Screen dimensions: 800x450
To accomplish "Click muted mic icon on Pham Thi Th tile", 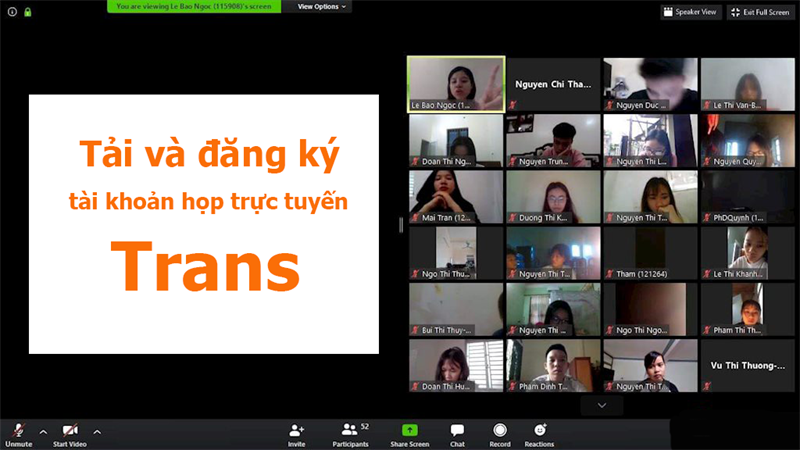I will point(707,330).
